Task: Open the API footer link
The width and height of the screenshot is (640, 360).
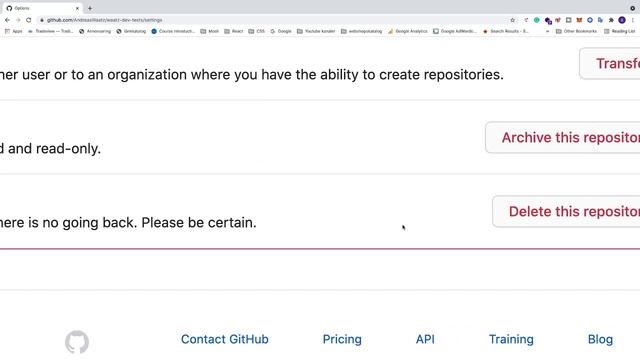Action: (425, 339)
